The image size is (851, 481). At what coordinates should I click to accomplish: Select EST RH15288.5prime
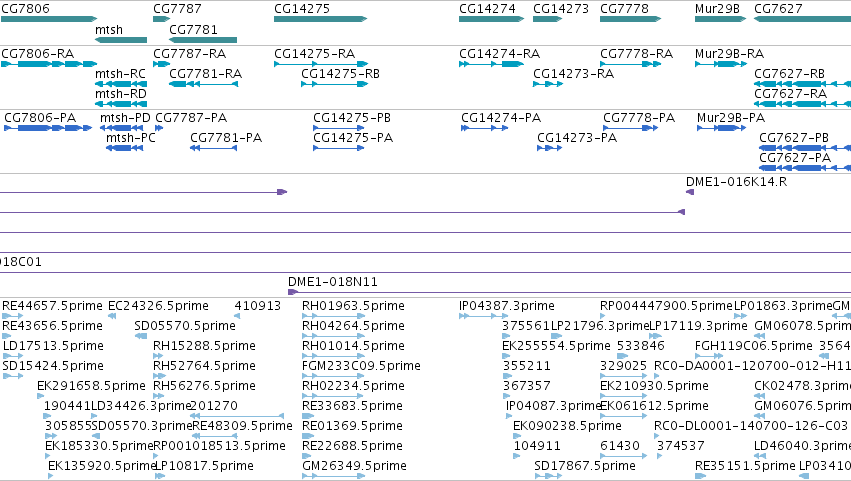204,346
